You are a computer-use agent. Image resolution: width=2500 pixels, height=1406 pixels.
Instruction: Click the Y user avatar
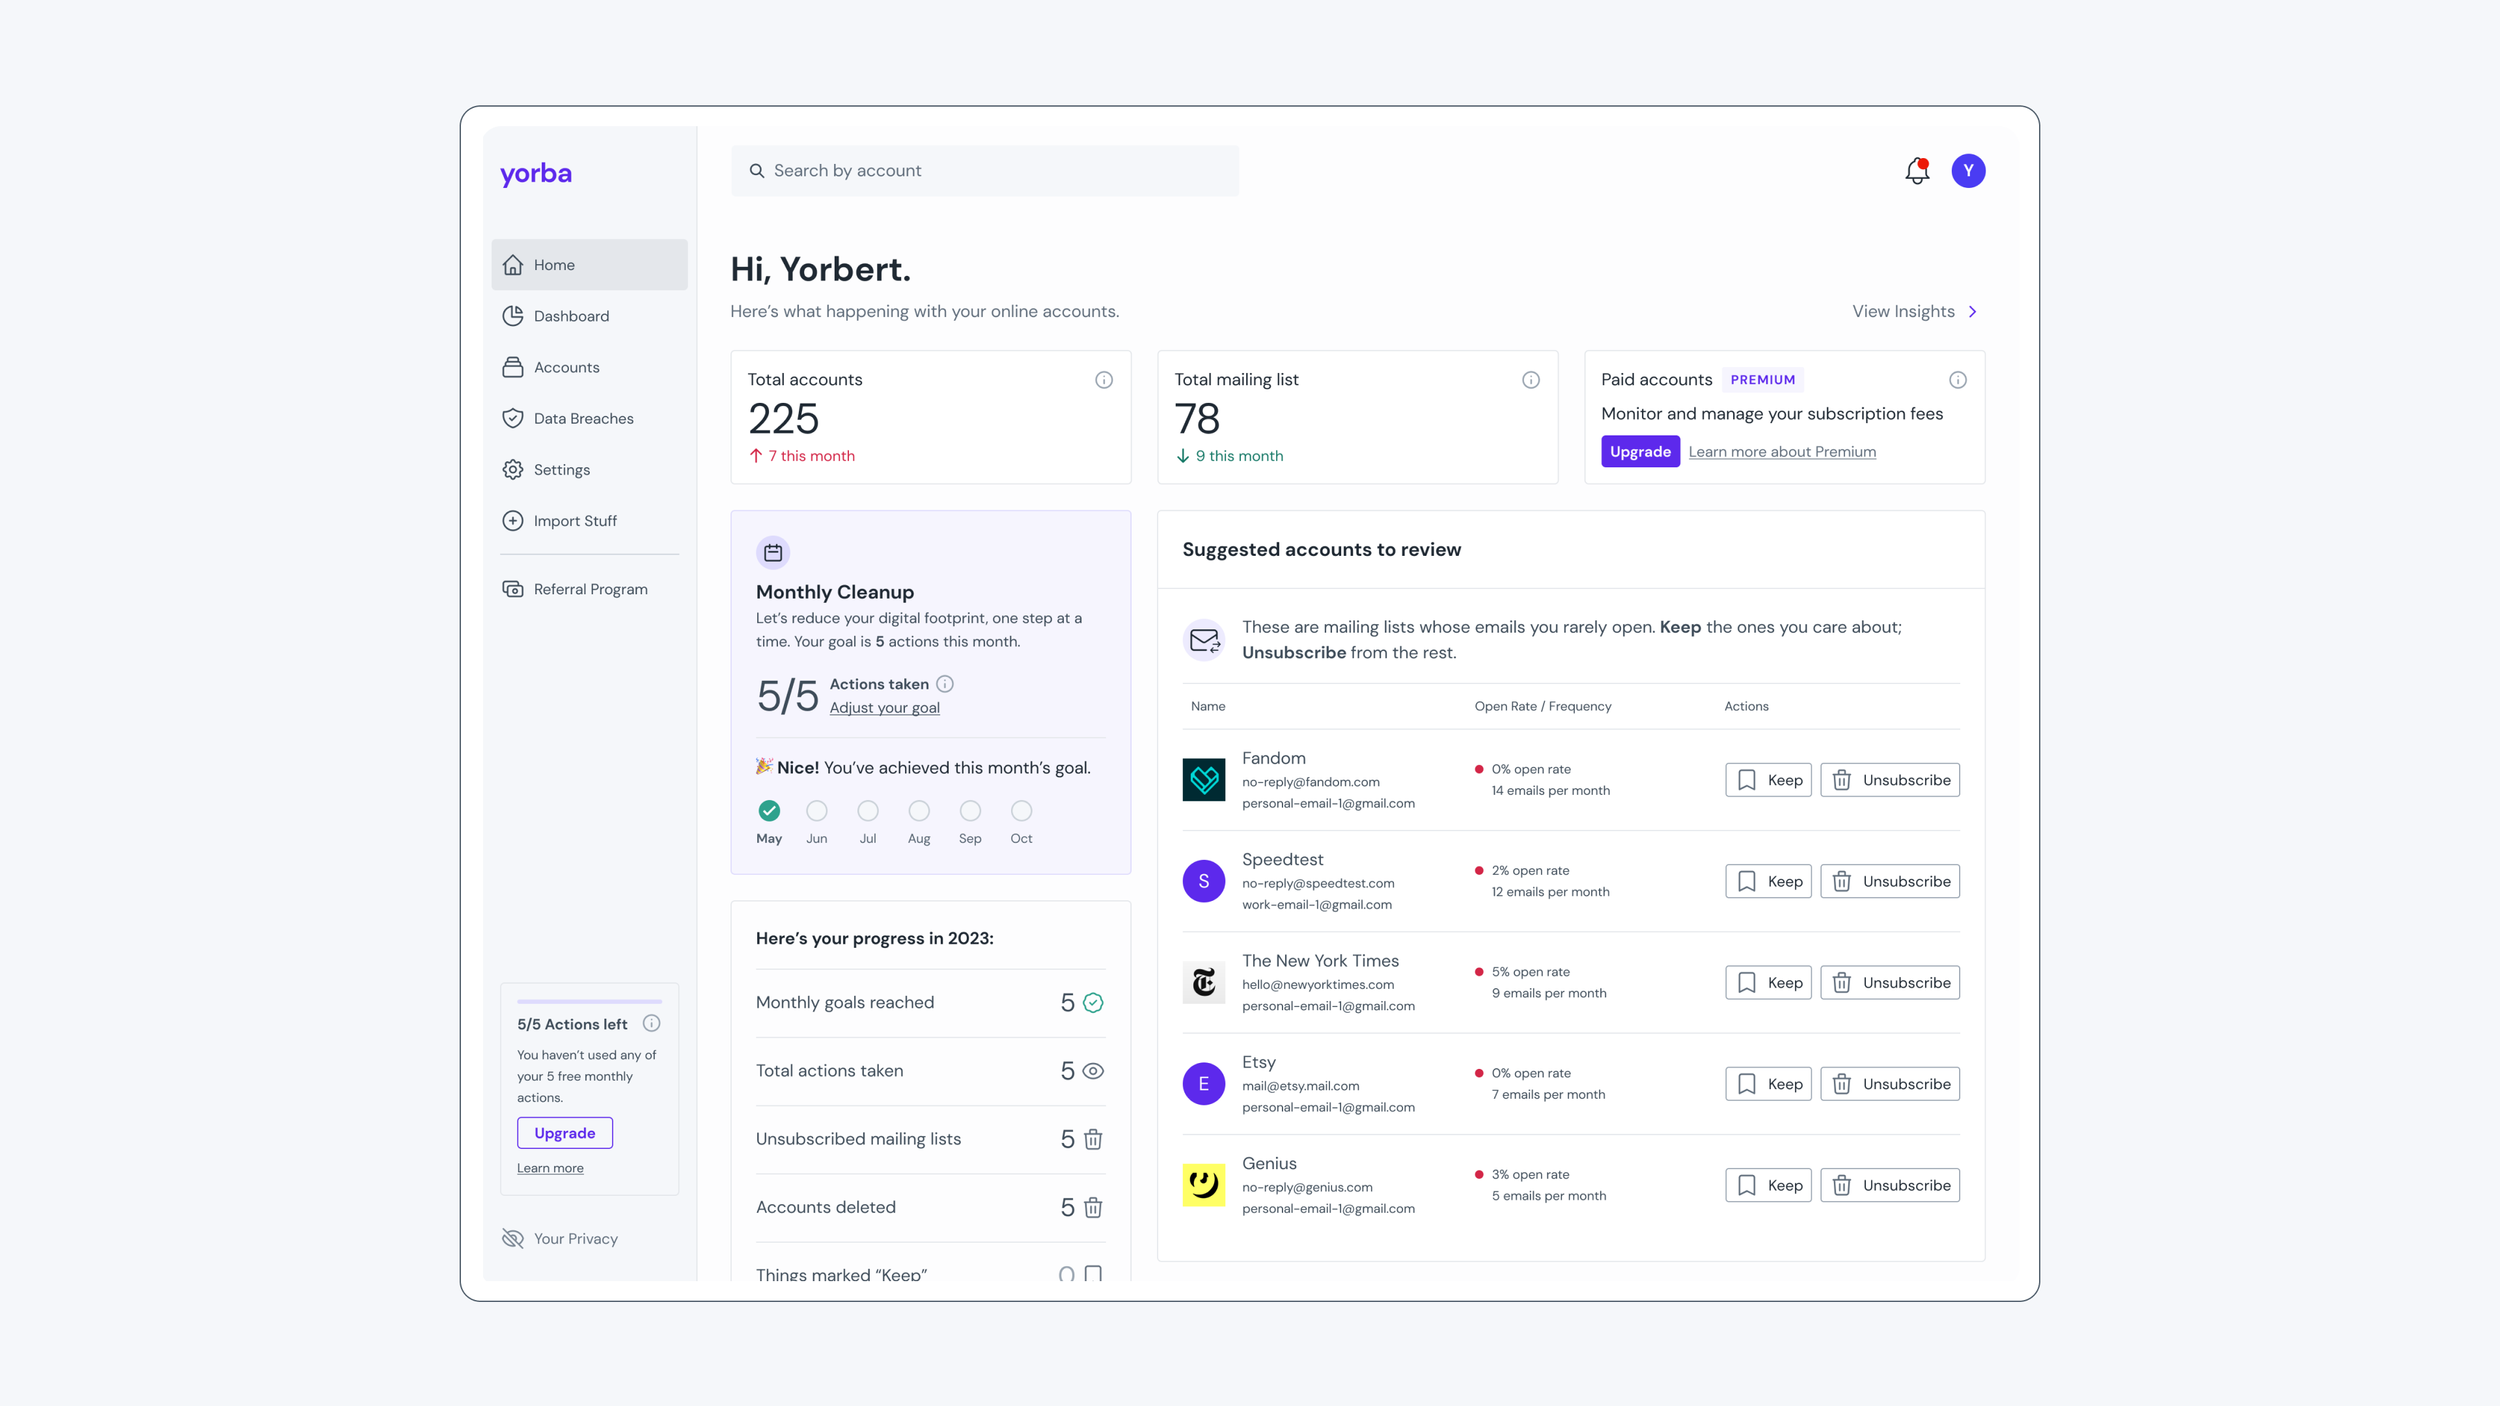(1967, 171)
